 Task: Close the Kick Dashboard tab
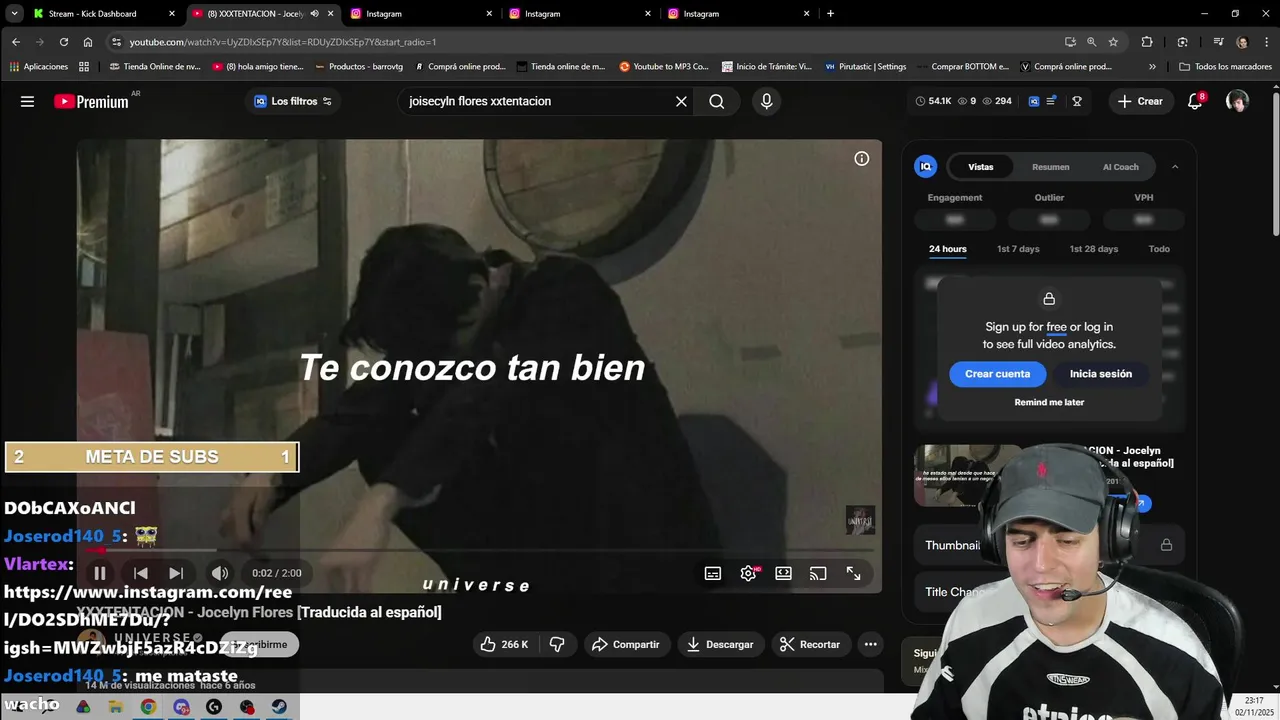pyautogui.click(x=172, y=14)
